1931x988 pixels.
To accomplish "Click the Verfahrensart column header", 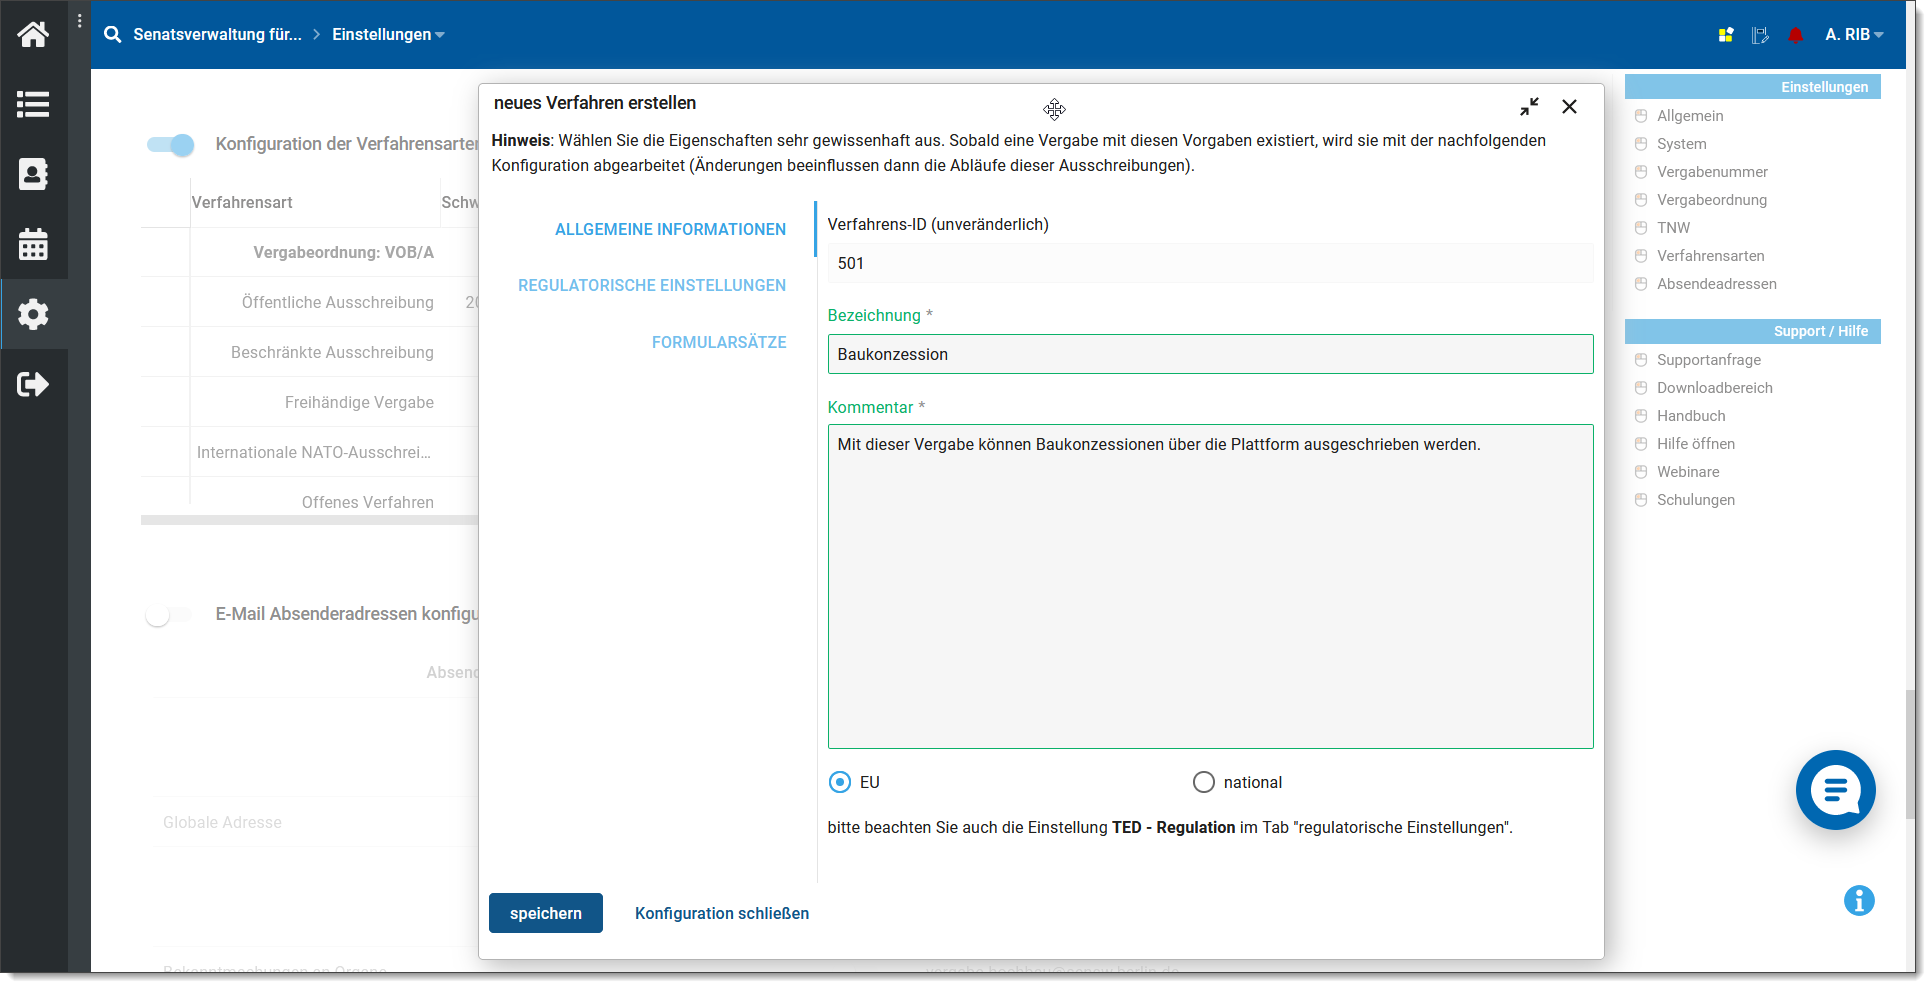I will pyautogui.click(x=242, y=202).
